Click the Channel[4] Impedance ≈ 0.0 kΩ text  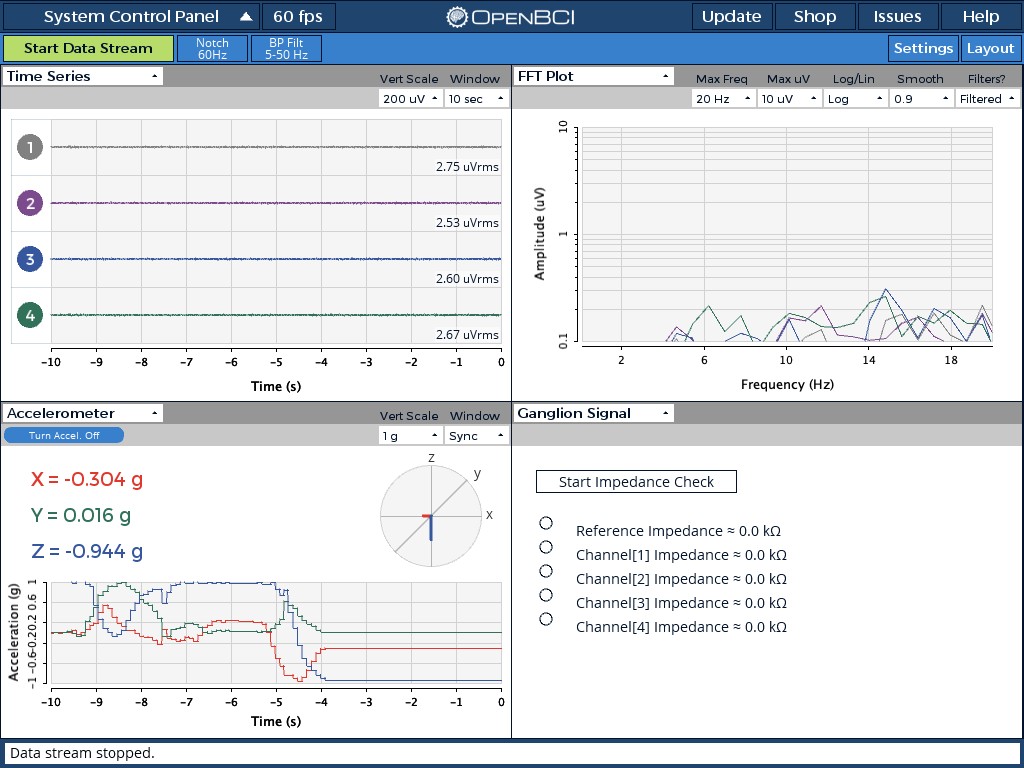681,627
